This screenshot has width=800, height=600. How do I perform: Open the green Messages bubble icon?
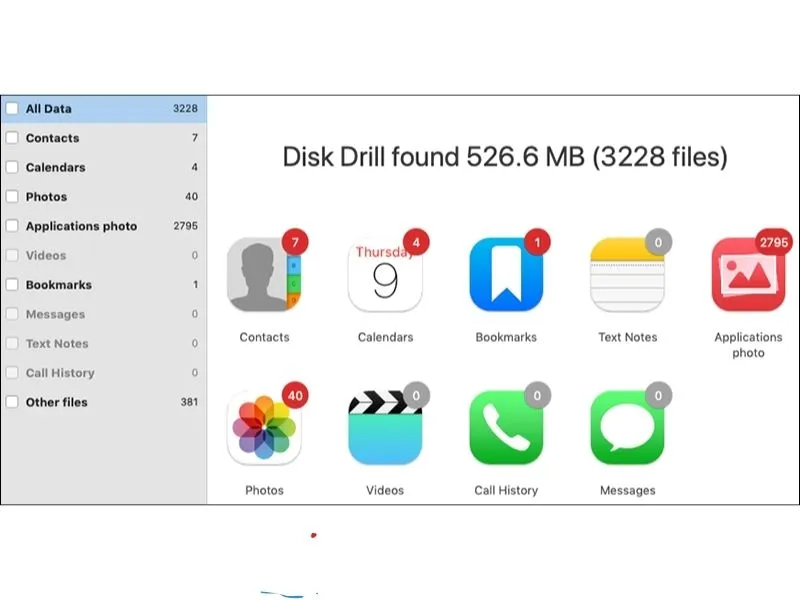[628, 428]
